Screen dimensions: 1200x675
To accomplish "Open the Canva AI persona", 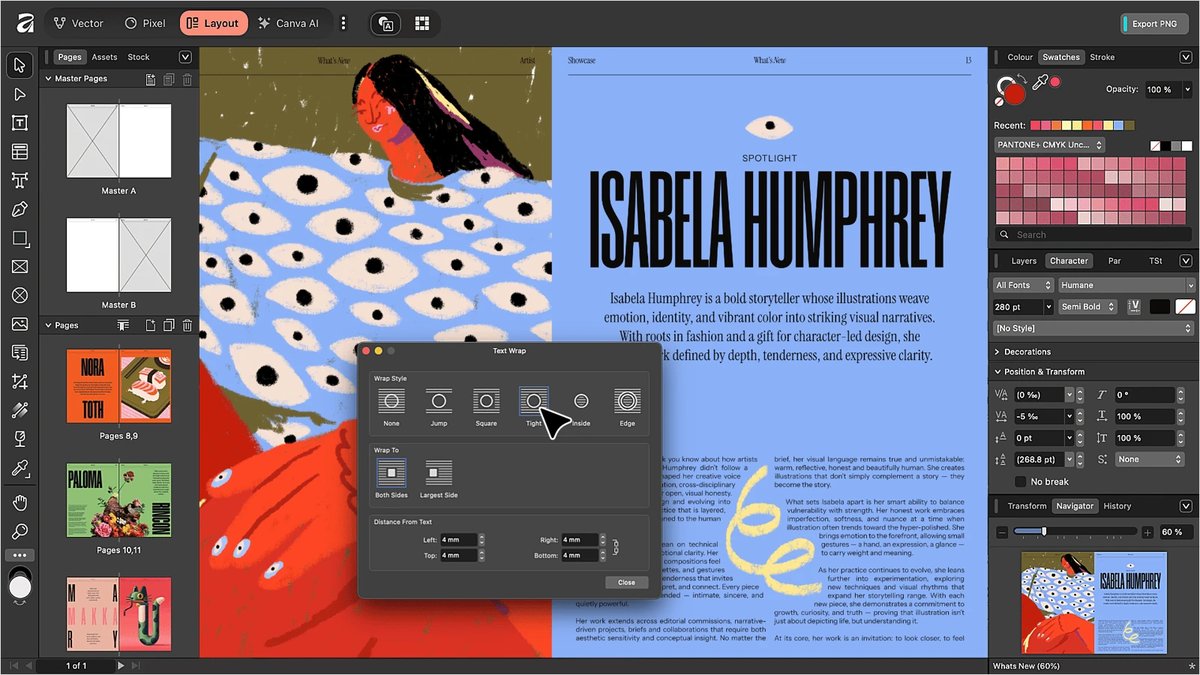I will click(x=288, y=23).
